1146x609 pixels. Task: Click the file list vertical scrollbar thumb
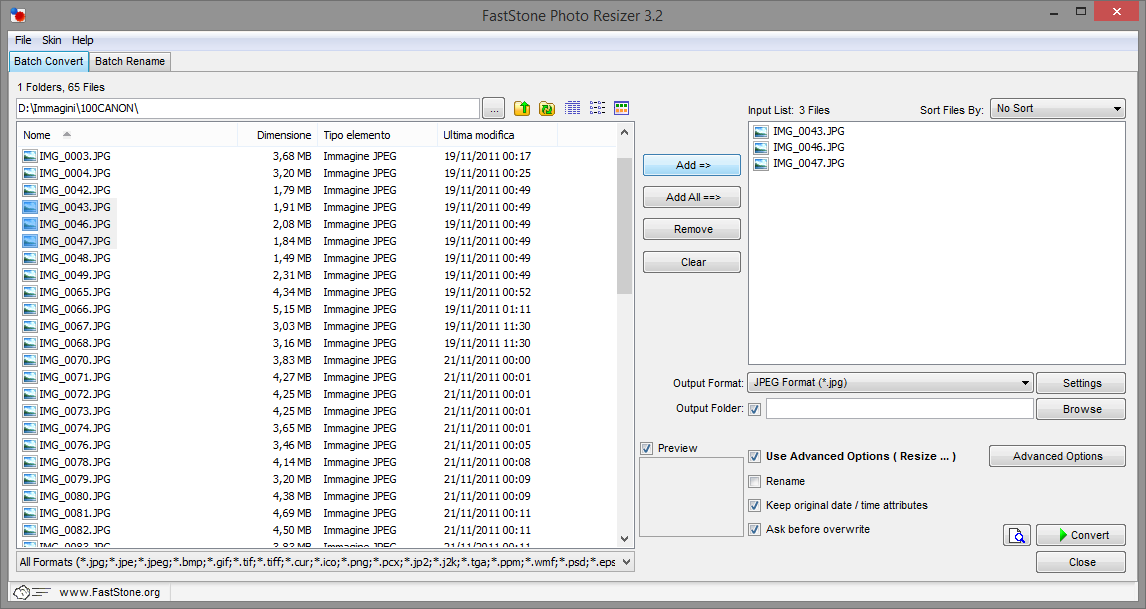coord(624,226)
